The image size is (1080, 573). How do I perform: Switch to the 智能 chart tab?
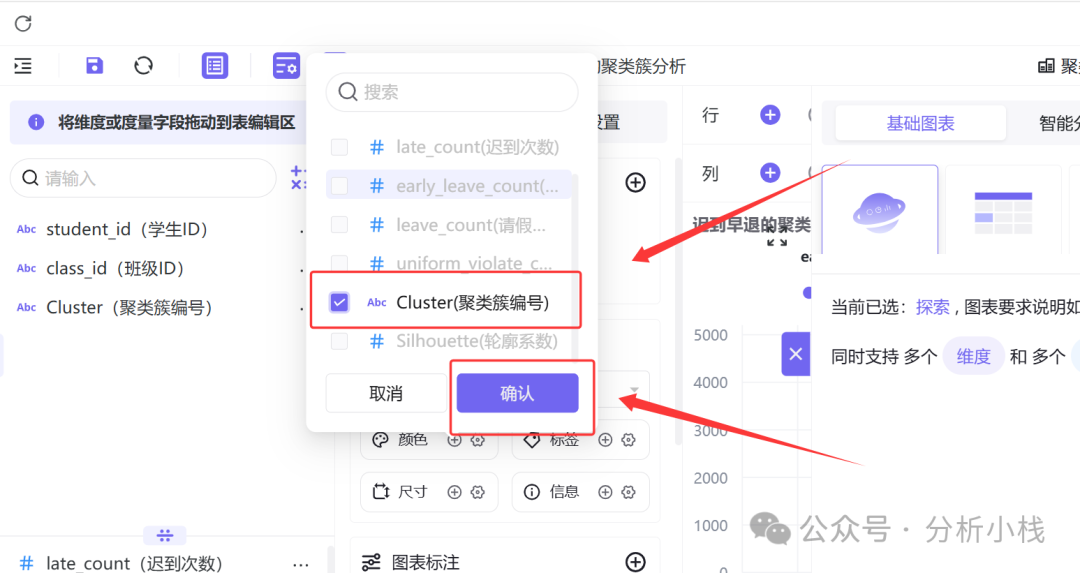click(x=1059, y=123)
